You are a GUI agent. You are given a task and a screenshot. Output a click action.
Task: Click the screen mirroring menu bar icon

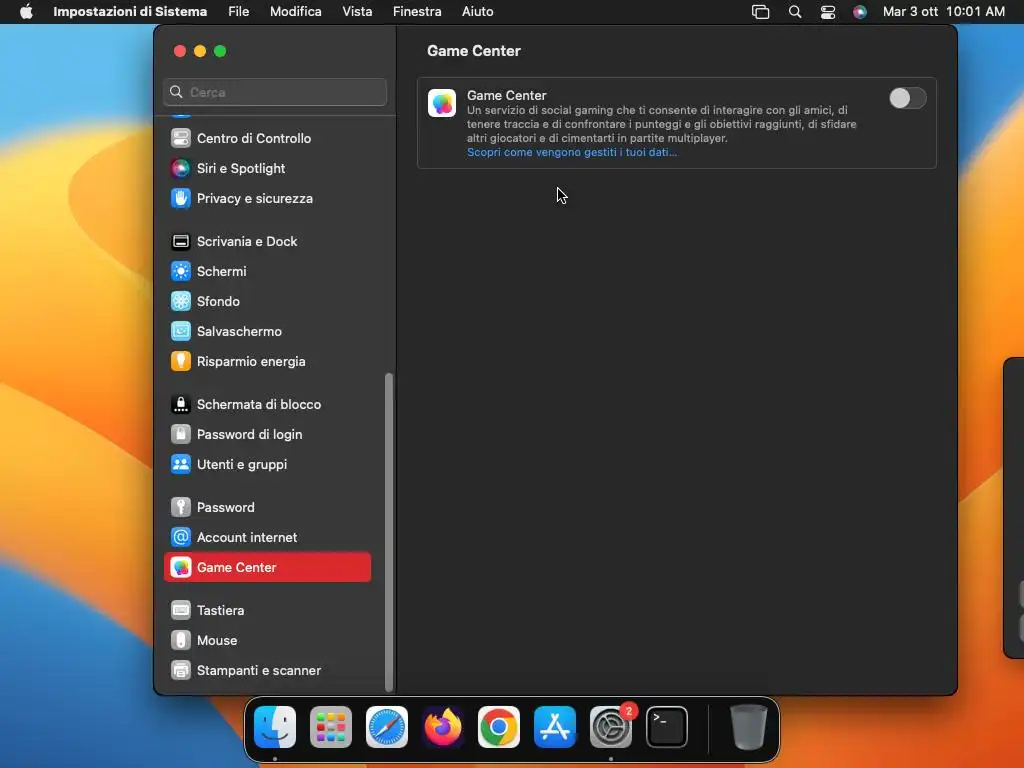coord(760,12)
